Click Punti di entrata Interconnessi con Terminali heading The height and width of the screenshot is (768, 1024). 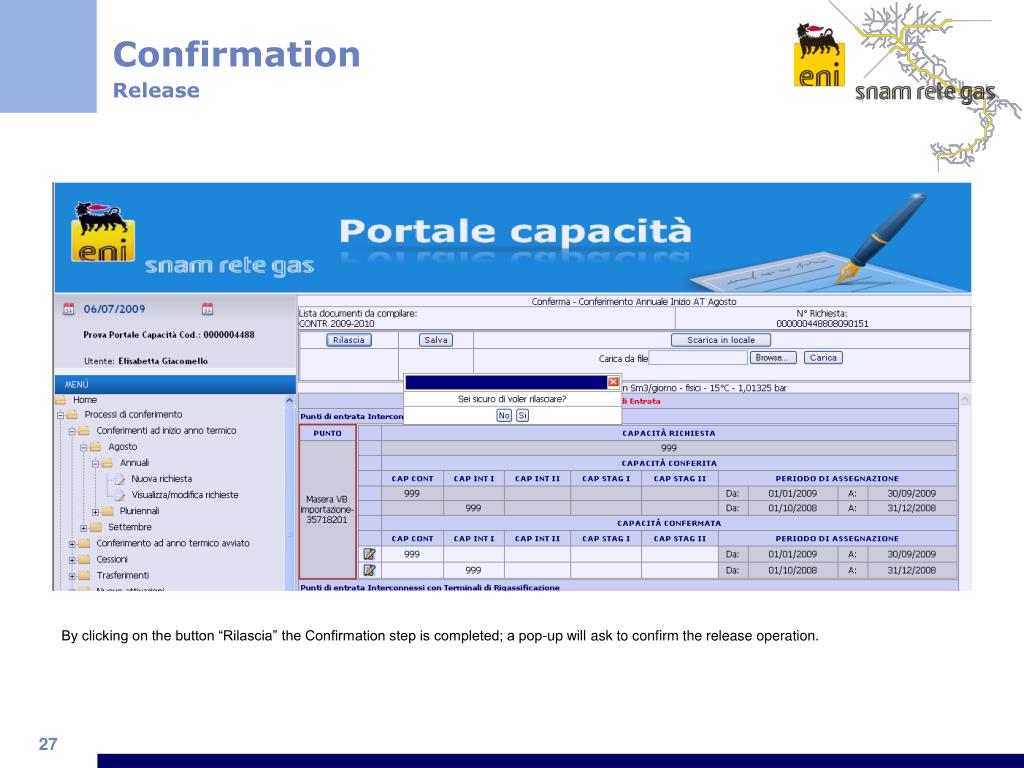point(430,587)
